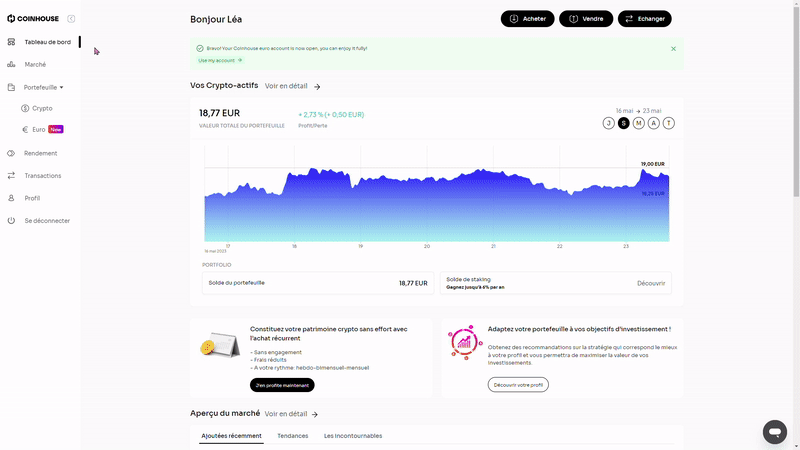Viewport: 800px width, 450px height.
Task: Click Se déconnecter to log out
Action: pos(47,221)
